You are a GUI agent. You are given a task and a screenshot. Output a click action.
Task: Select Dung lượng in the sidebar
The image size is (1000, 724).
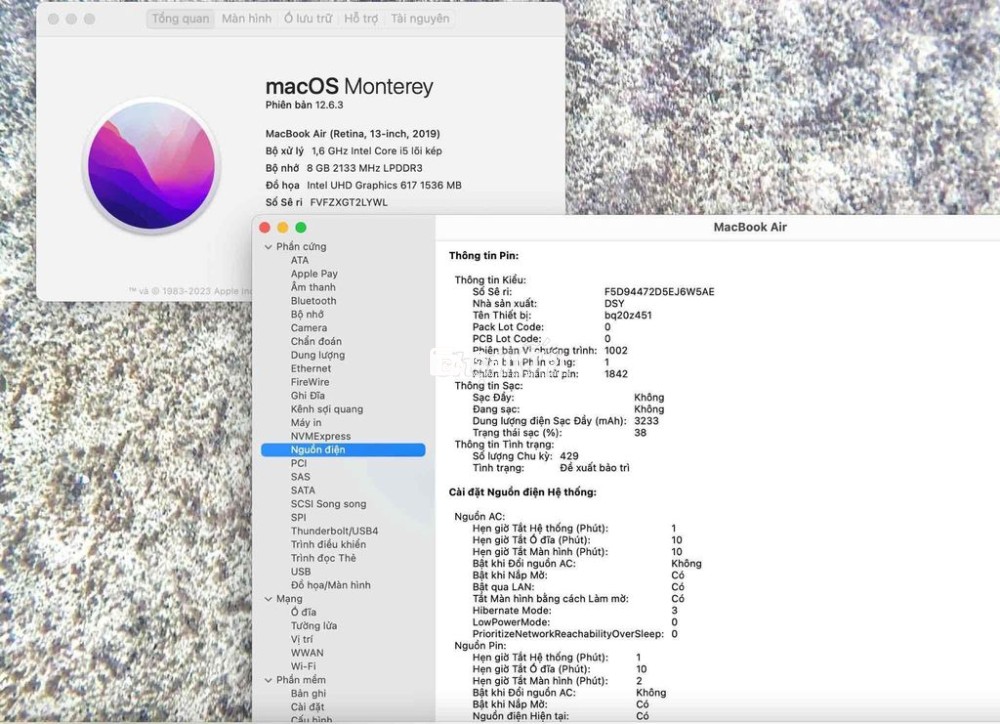[x=318, y=355]
